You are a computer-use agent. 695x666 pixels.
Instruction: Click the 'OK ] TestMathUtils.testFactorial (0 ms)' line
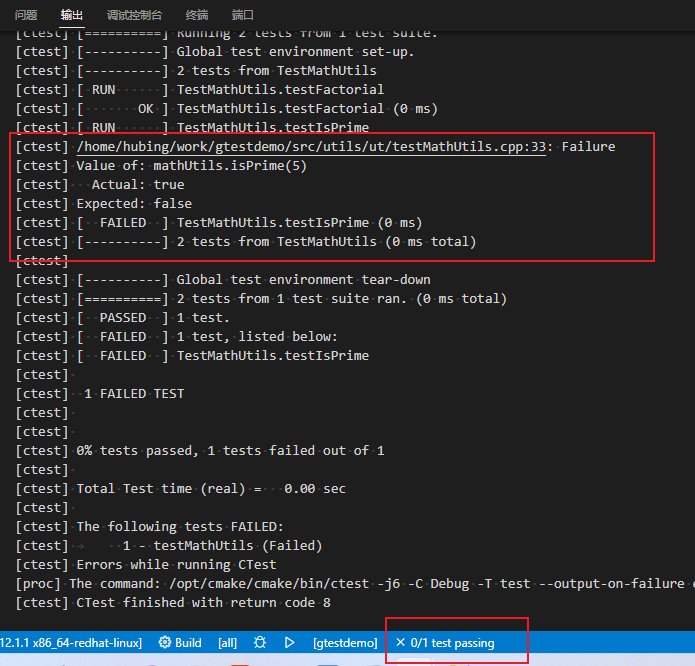pyautogui.click(x=226, y=109)
